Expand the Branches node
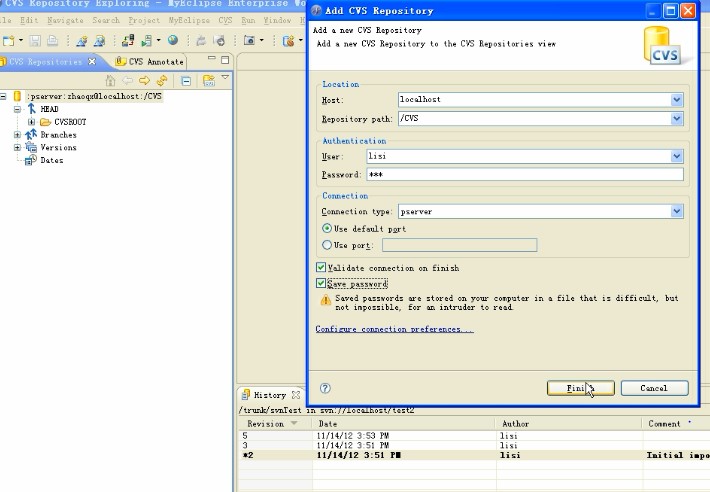This screenshot has height=492, width=710. 17,134
